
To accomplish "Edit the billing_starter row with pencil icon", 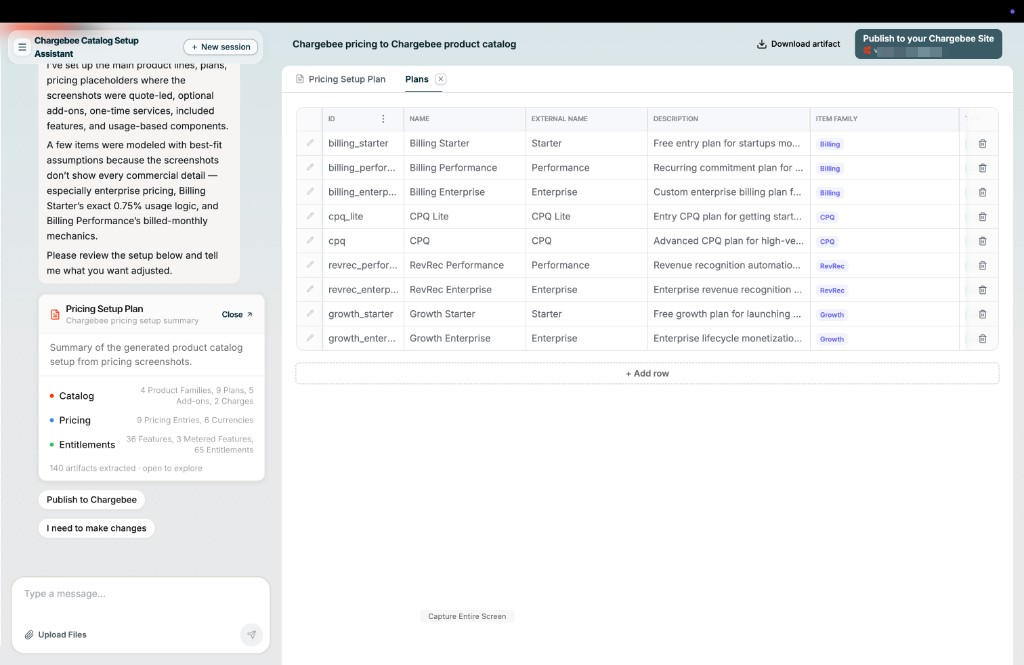I will (x=310, y=143).
